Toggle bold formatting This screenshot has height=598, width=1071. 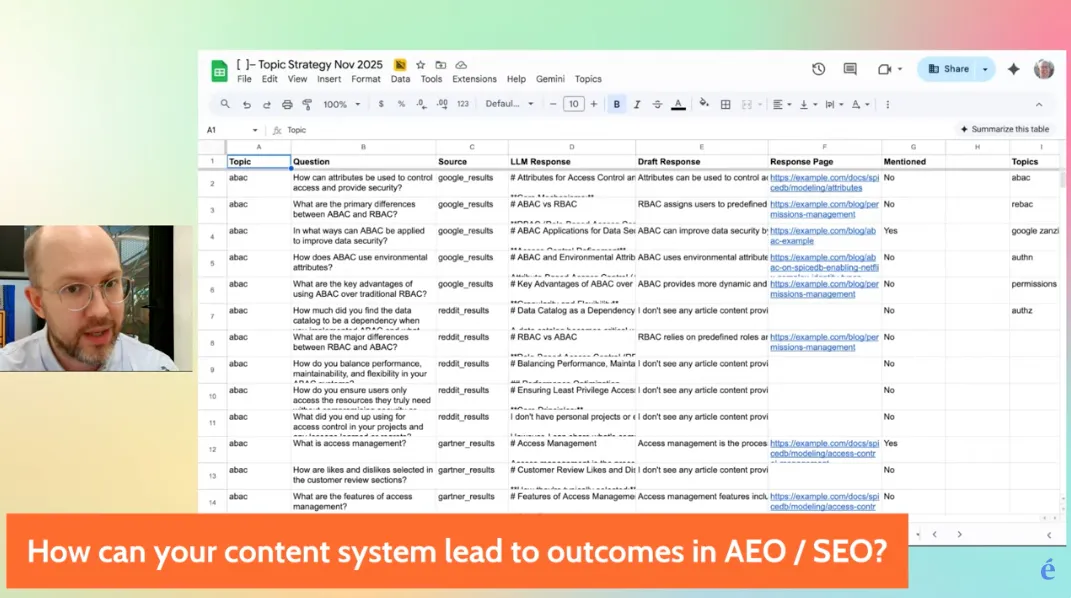tap(616, 104)
